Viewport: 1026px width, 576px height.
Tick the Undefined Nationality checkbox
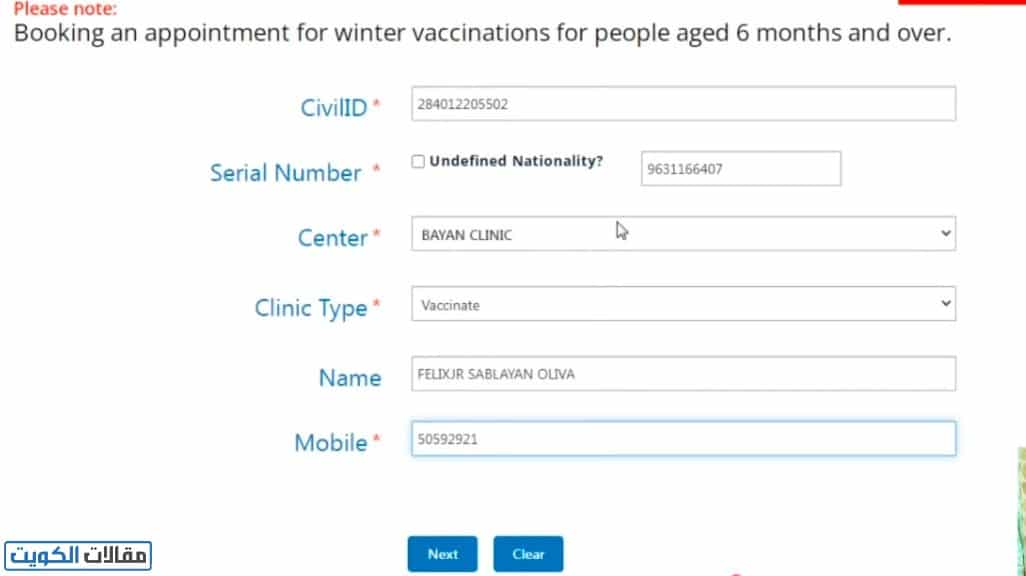point(418,161)
